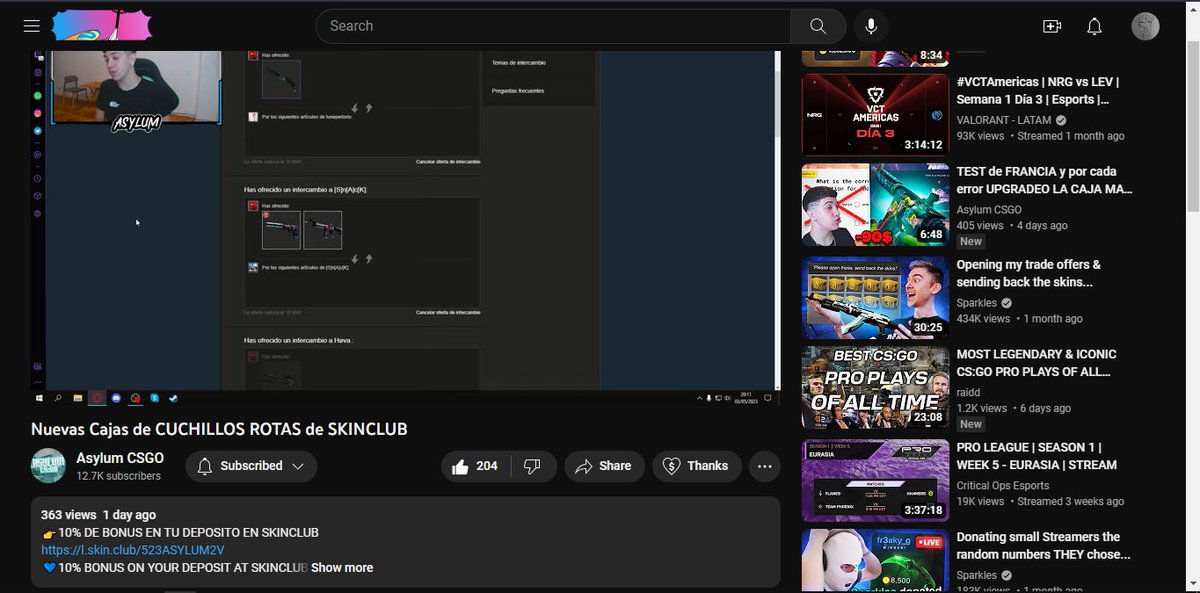Dislike the video
1200x593 pixels.
pos(533,466)
